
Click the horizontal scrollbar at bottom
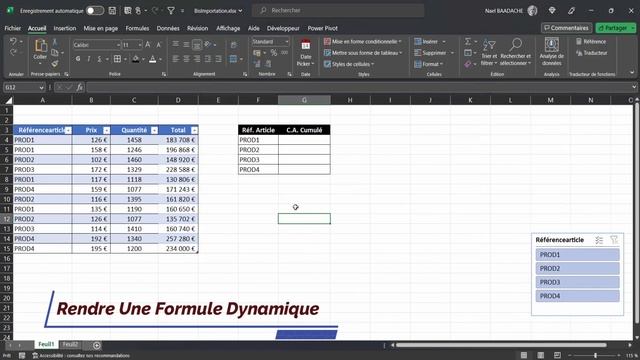point(500,345)
